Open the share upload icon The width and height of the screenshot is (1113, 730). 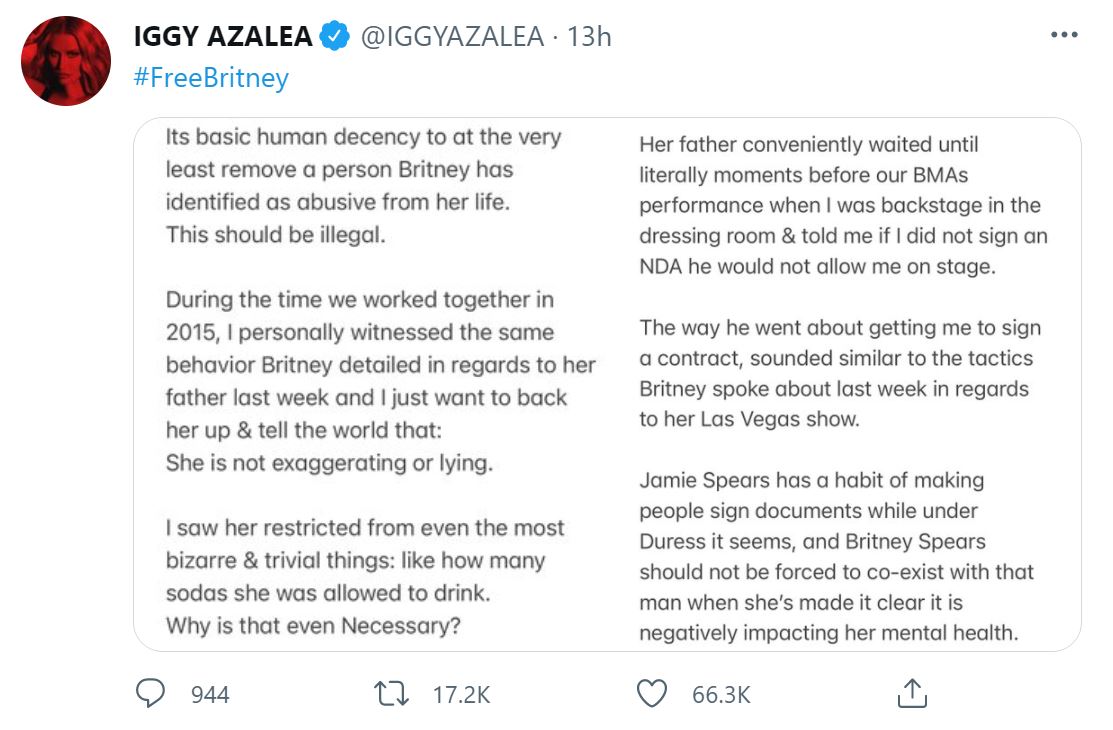pos(912,693)
